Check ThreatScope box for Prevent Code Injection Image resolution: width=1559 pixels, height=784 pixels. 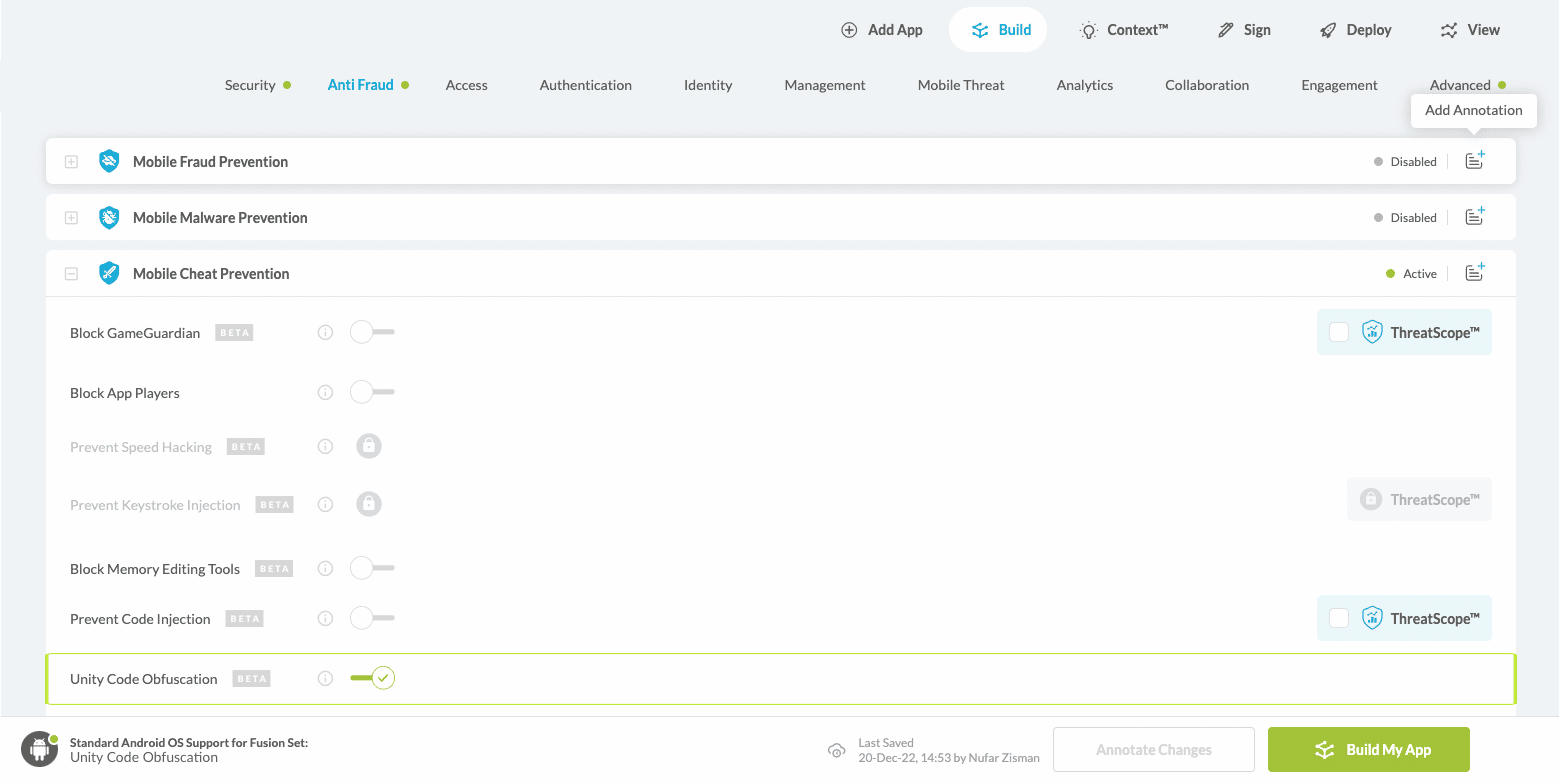click(x=1339, y=619)
